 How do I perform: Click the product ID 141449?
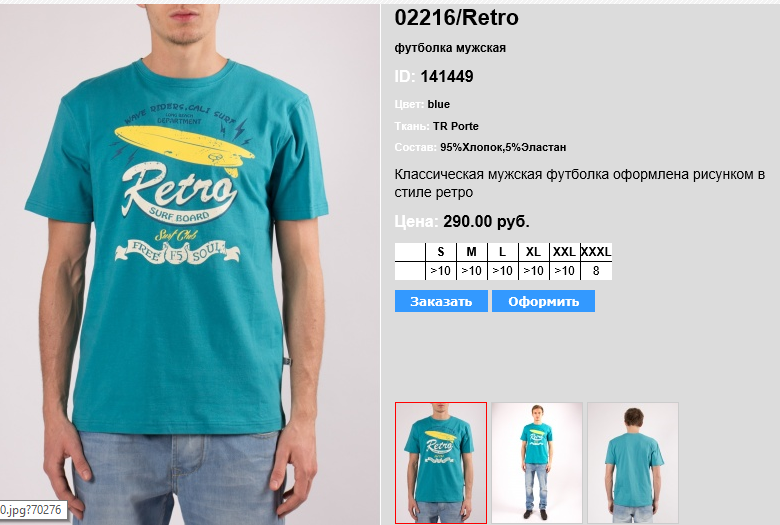click(447, 76)
